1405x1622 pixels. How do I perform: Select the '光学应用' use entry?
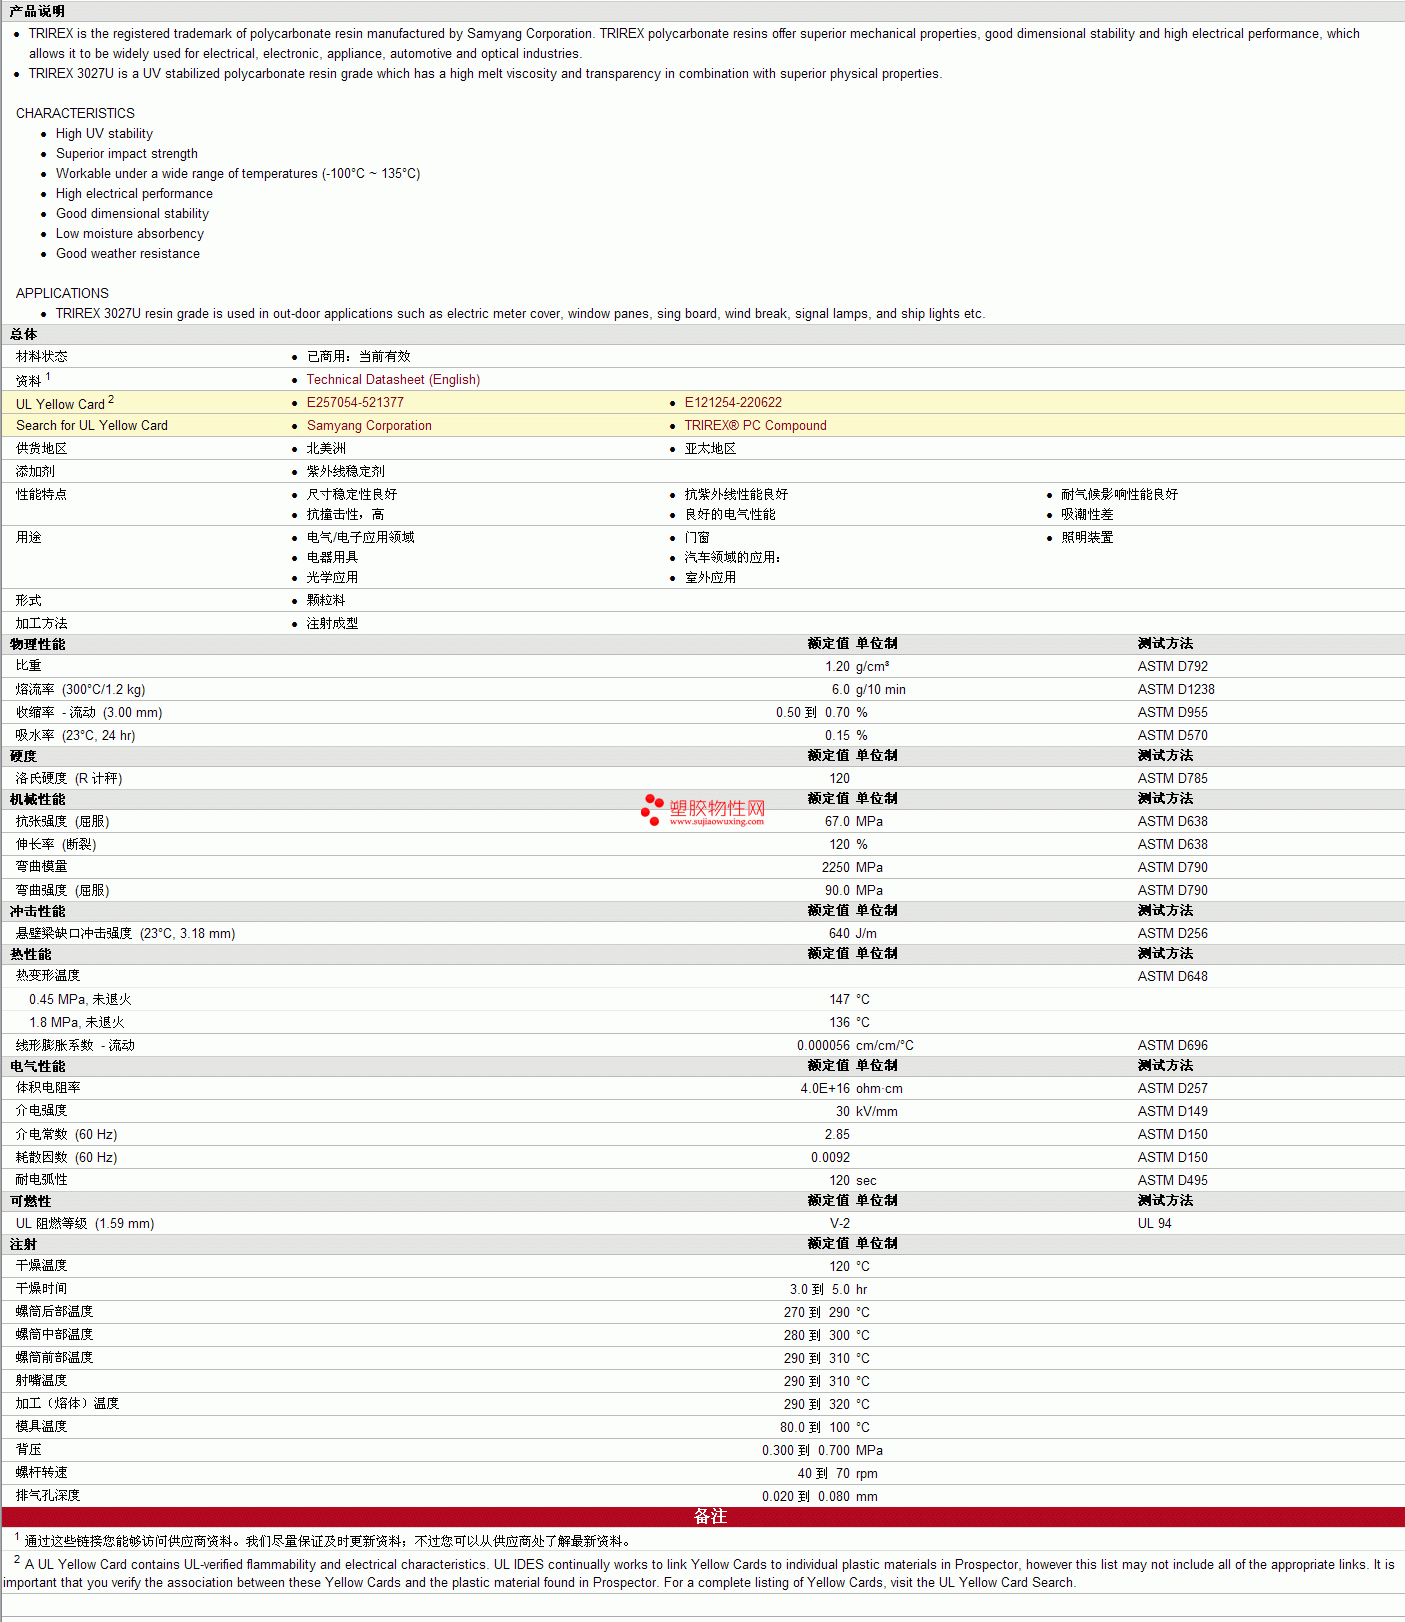coord(332,578)
